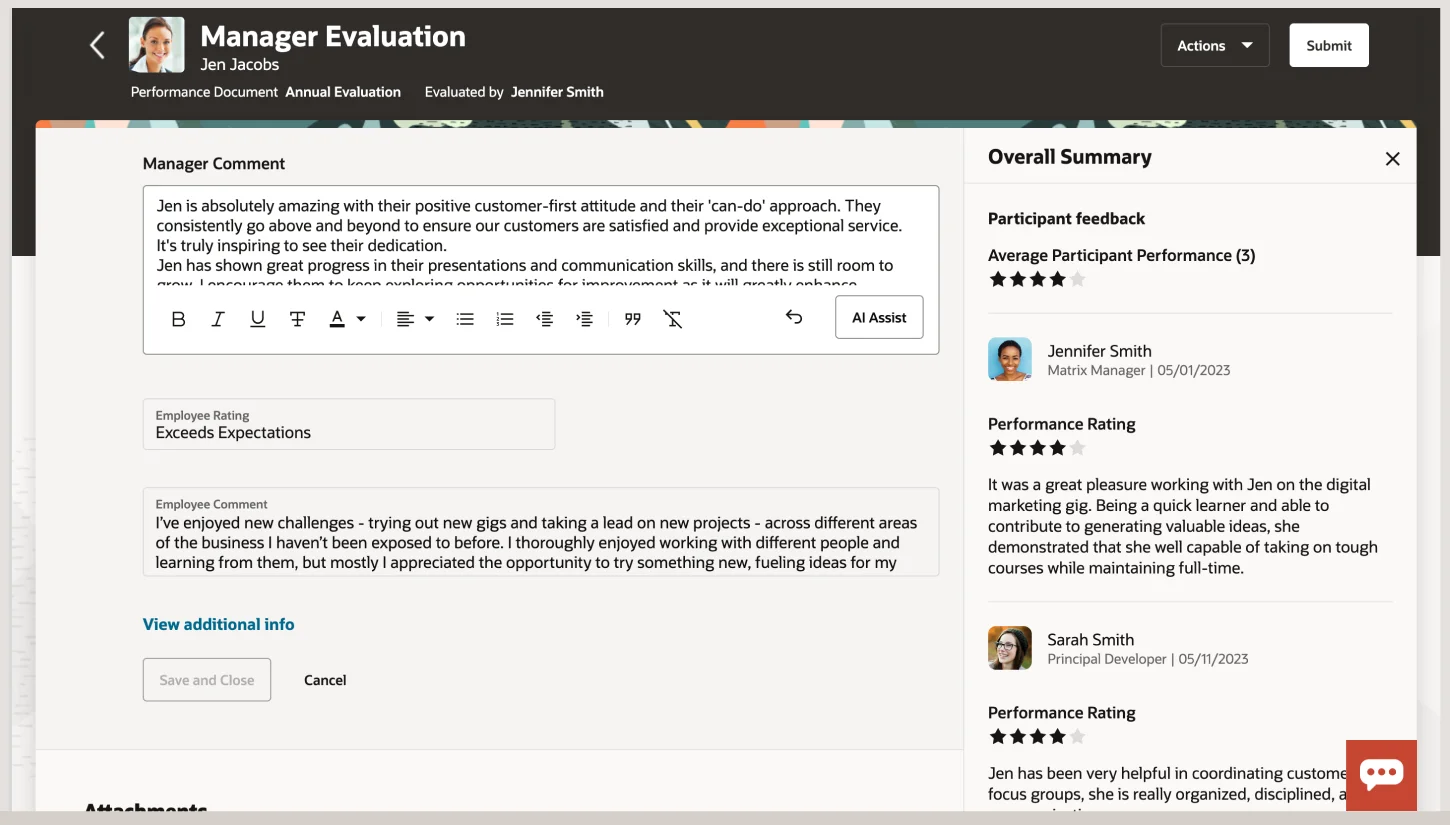Clear text formatting
Screen dimensions: 1450x825
click(x=673, y=319)
